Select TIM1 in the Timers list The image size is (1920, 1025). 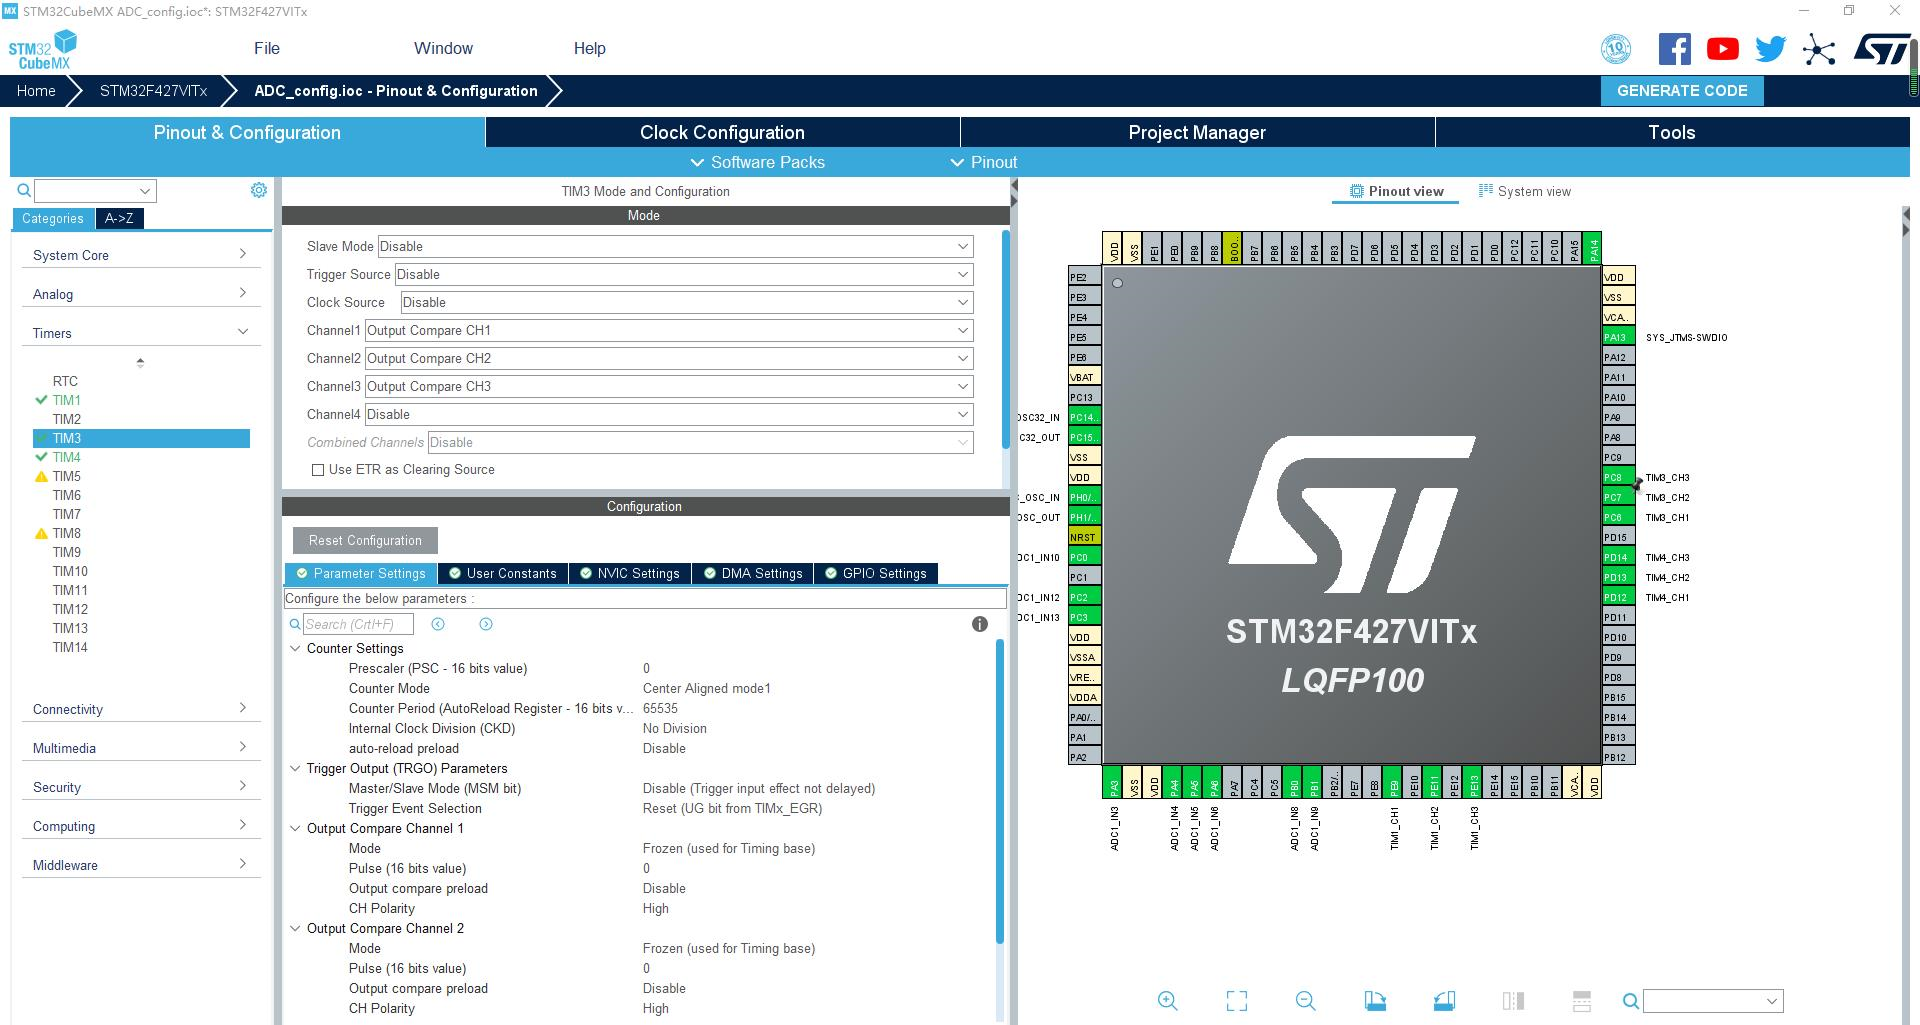(x=67, y=400)
